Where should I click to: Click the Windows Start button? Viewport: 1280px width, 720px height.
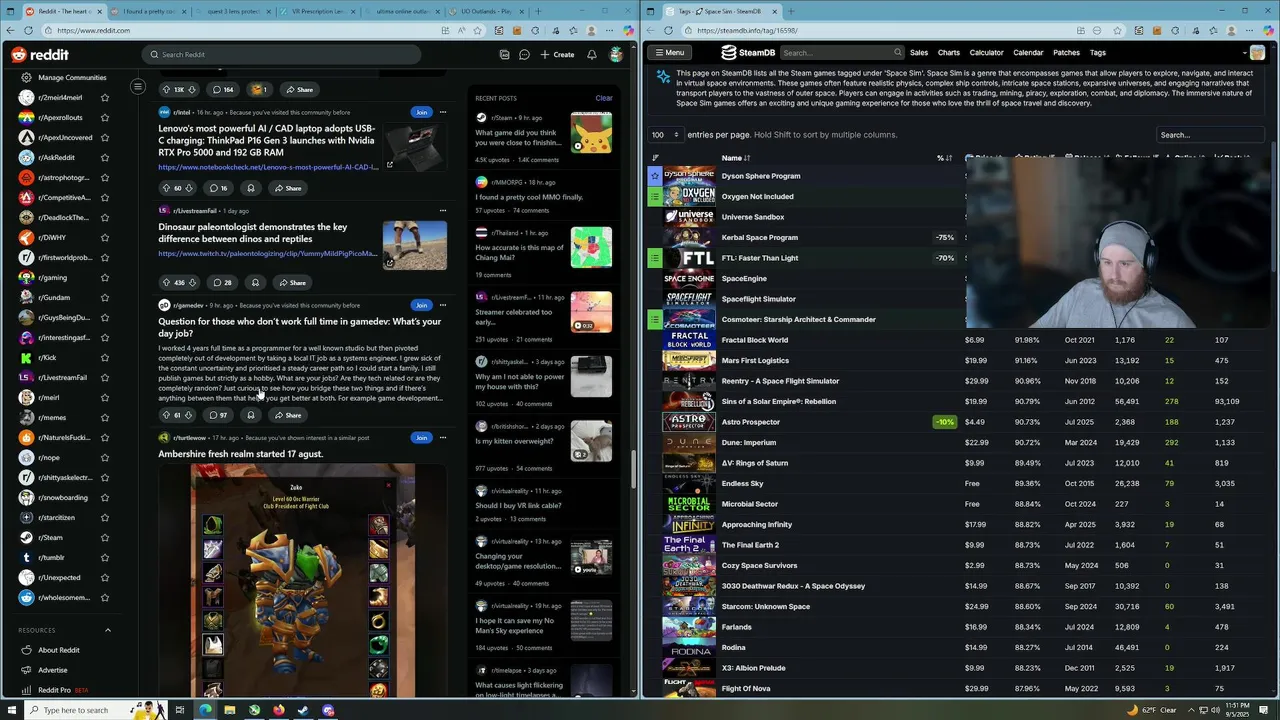pos(12,710)
